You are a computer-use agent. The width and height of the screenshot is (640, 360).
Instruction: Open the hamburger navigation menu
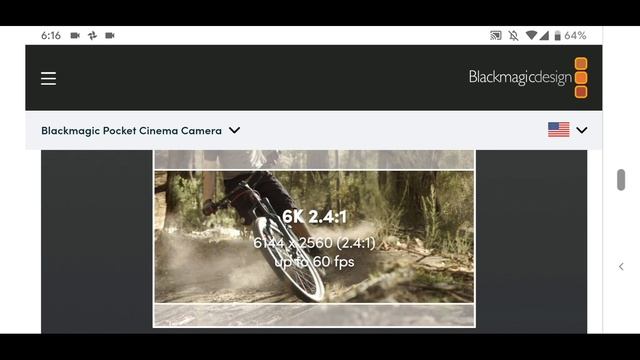point(49,78)
